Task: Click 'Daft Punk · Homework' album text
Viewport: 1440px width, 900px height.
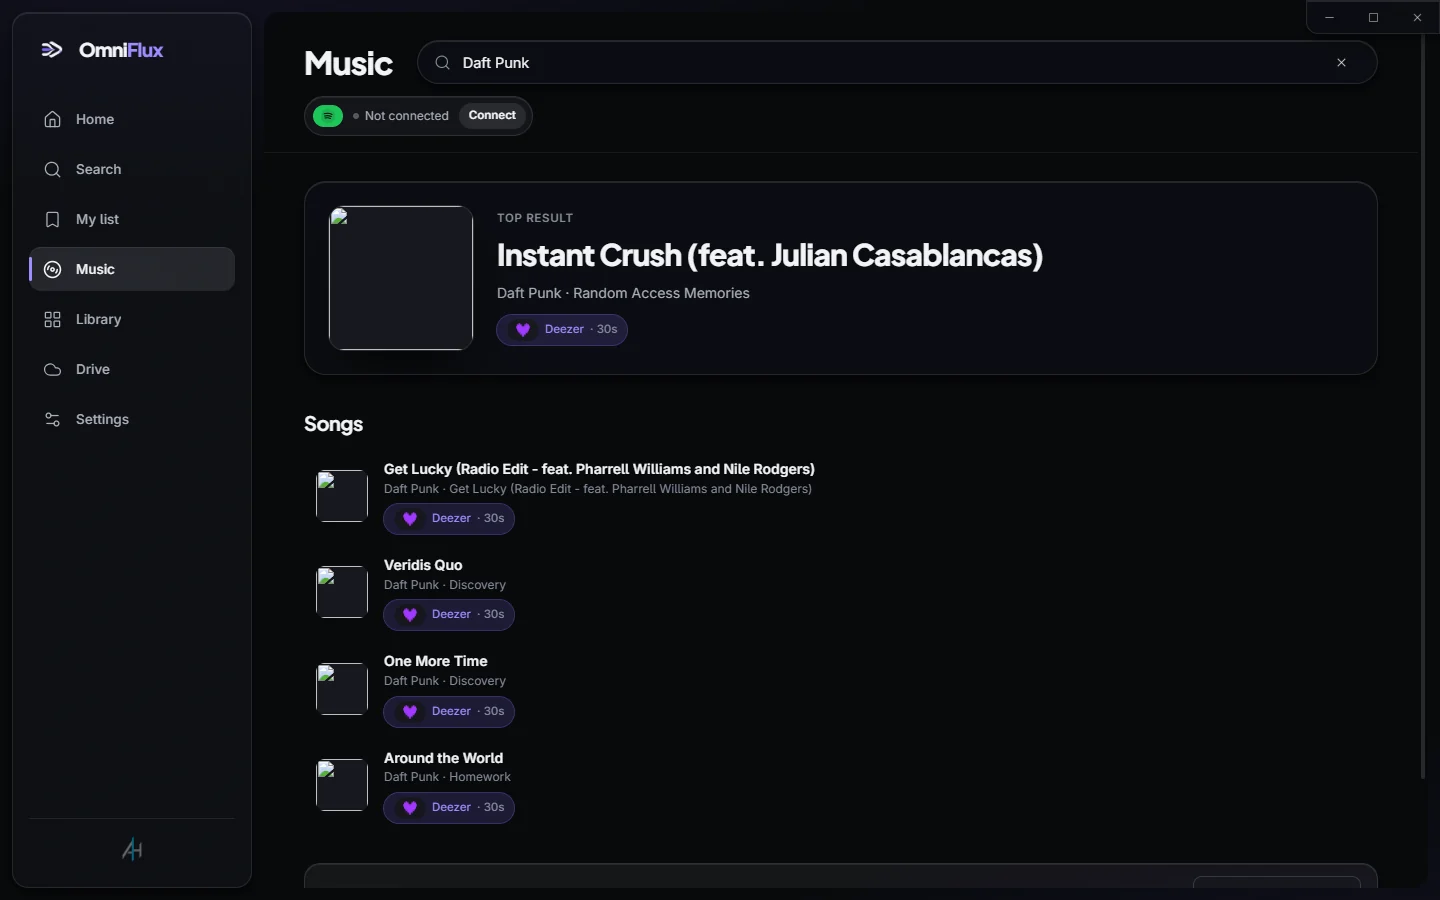Action: point(447,777)
